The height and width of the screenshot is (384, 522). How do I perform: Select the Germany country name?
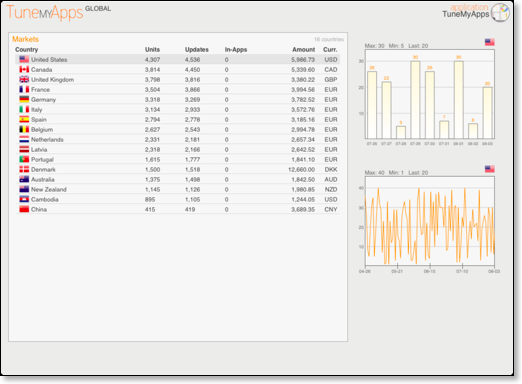coord(43,100)
